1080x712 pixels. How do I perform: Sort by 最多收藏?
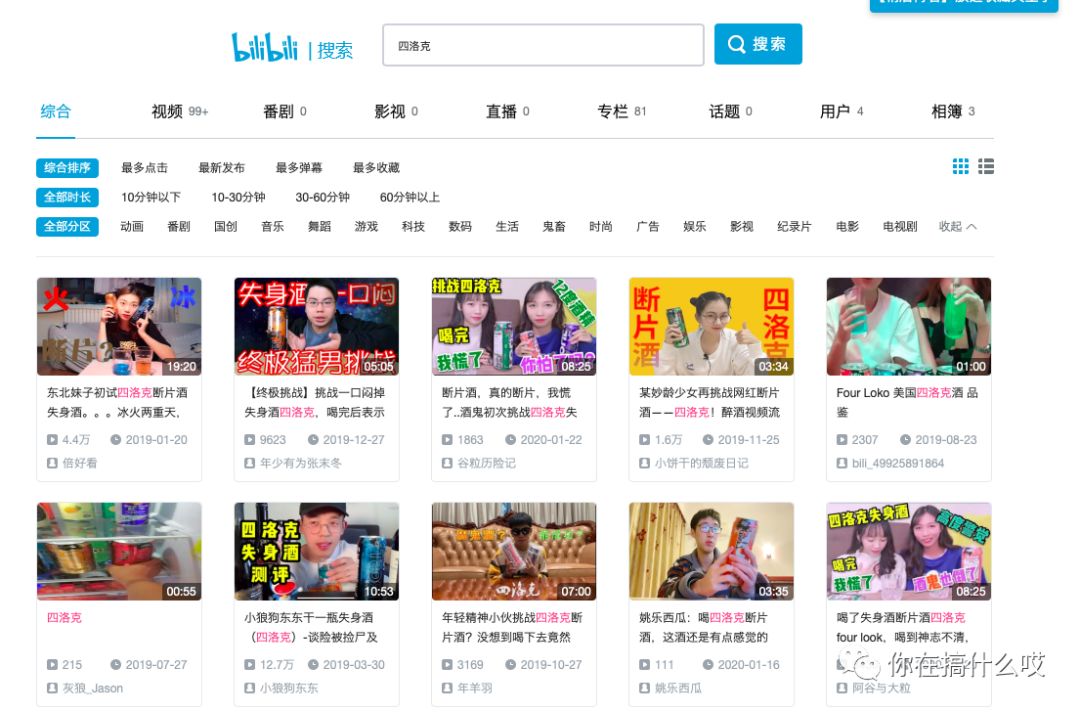pos(376,167)
